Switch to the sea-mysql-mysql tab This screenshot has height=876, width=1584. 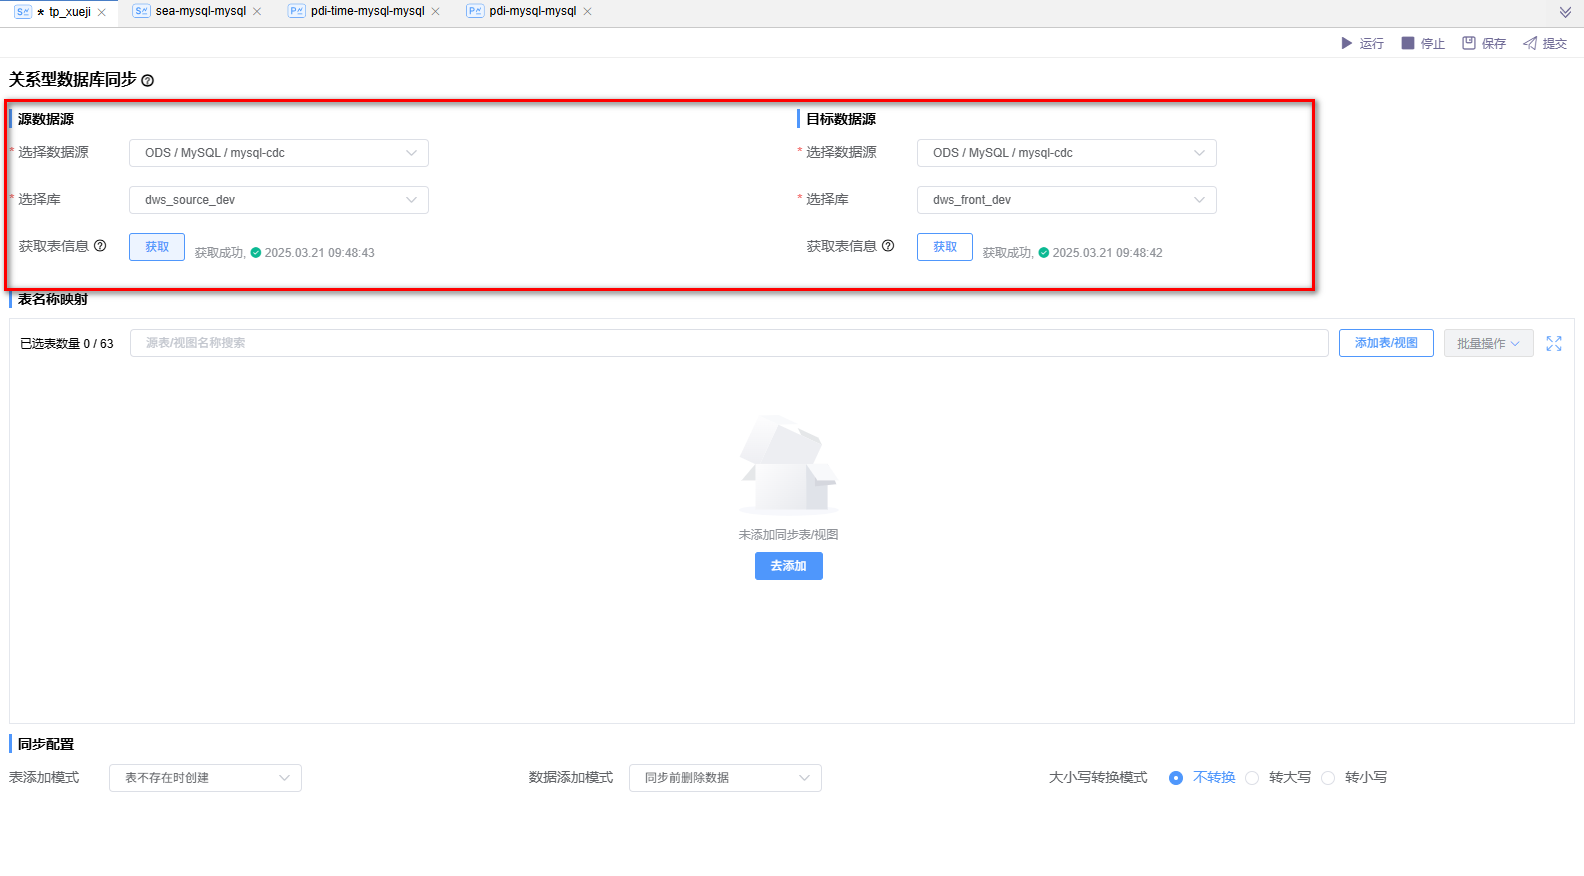pos(200,11)
